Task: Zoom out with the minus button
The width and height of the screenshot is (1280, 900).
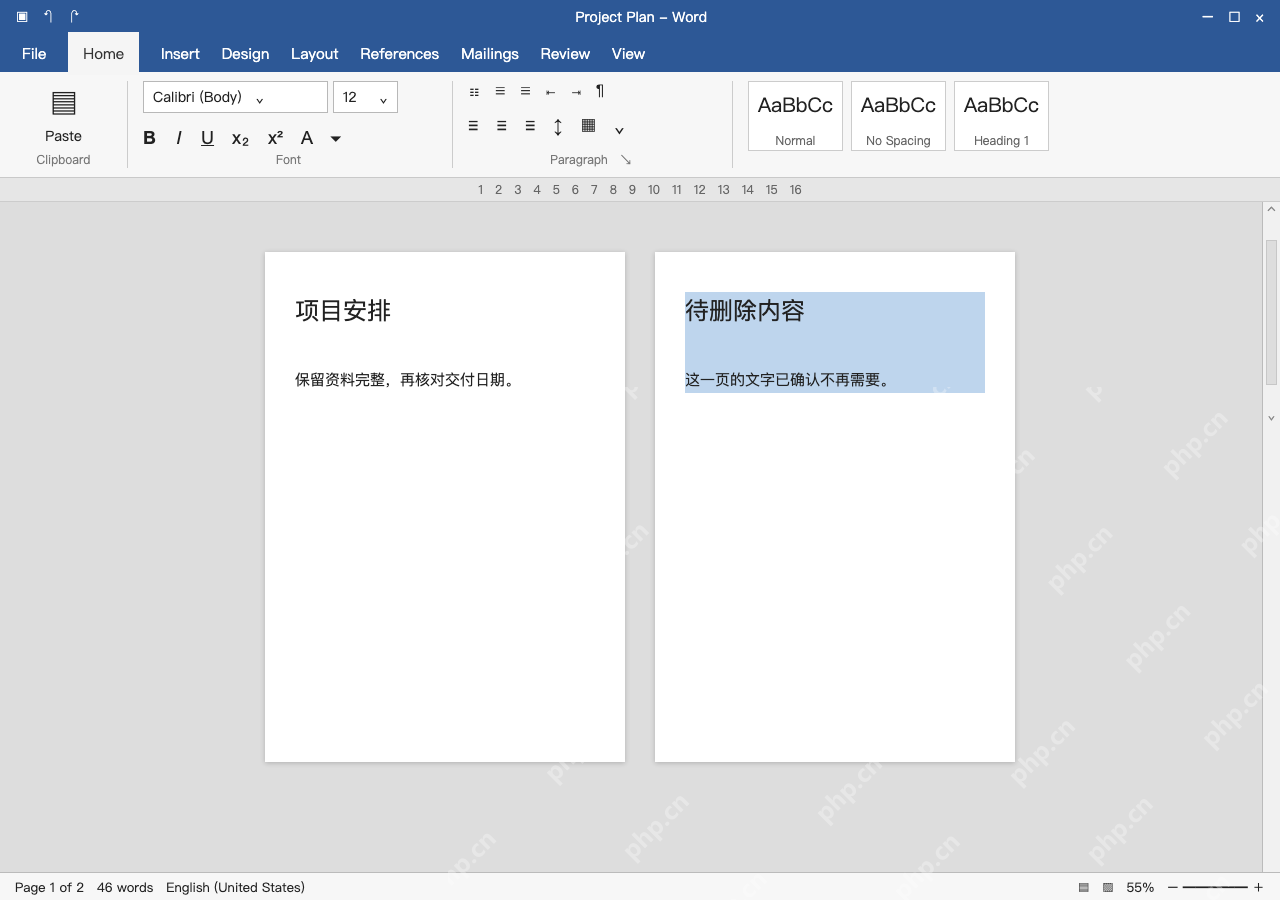Action: coord(1173,887)
